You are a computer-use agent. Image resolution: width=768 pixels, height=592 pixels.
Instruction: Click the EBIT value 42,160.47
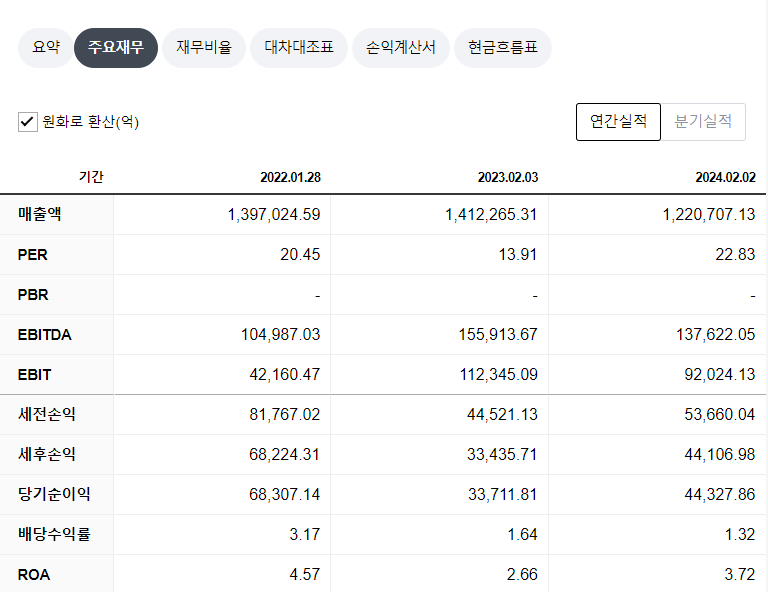click(x=285, y=375)
